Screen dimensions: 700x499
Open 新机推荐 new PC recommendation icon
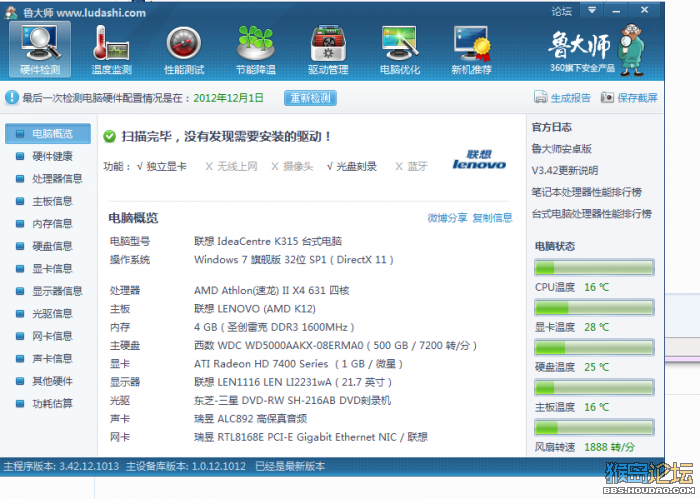pos(471,50)
